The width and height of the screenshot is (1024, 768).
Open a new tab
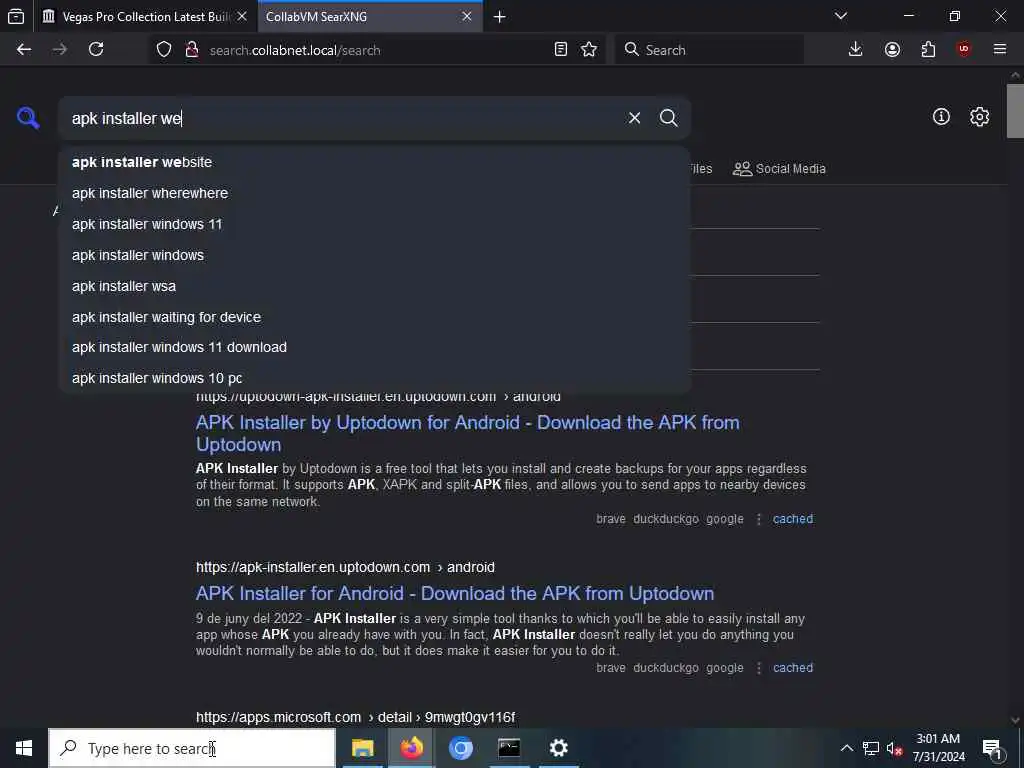point(500,17)
